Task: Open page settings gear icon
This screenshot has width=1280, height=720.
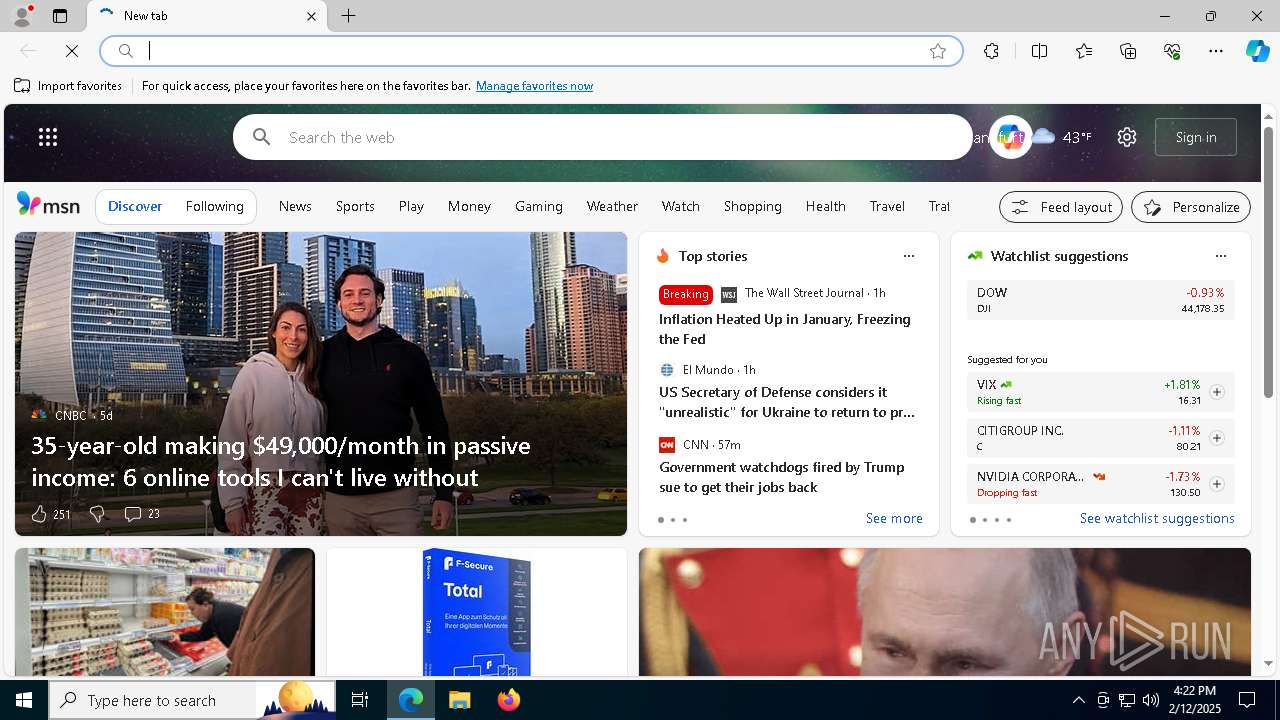Action: click(1127, 137)
